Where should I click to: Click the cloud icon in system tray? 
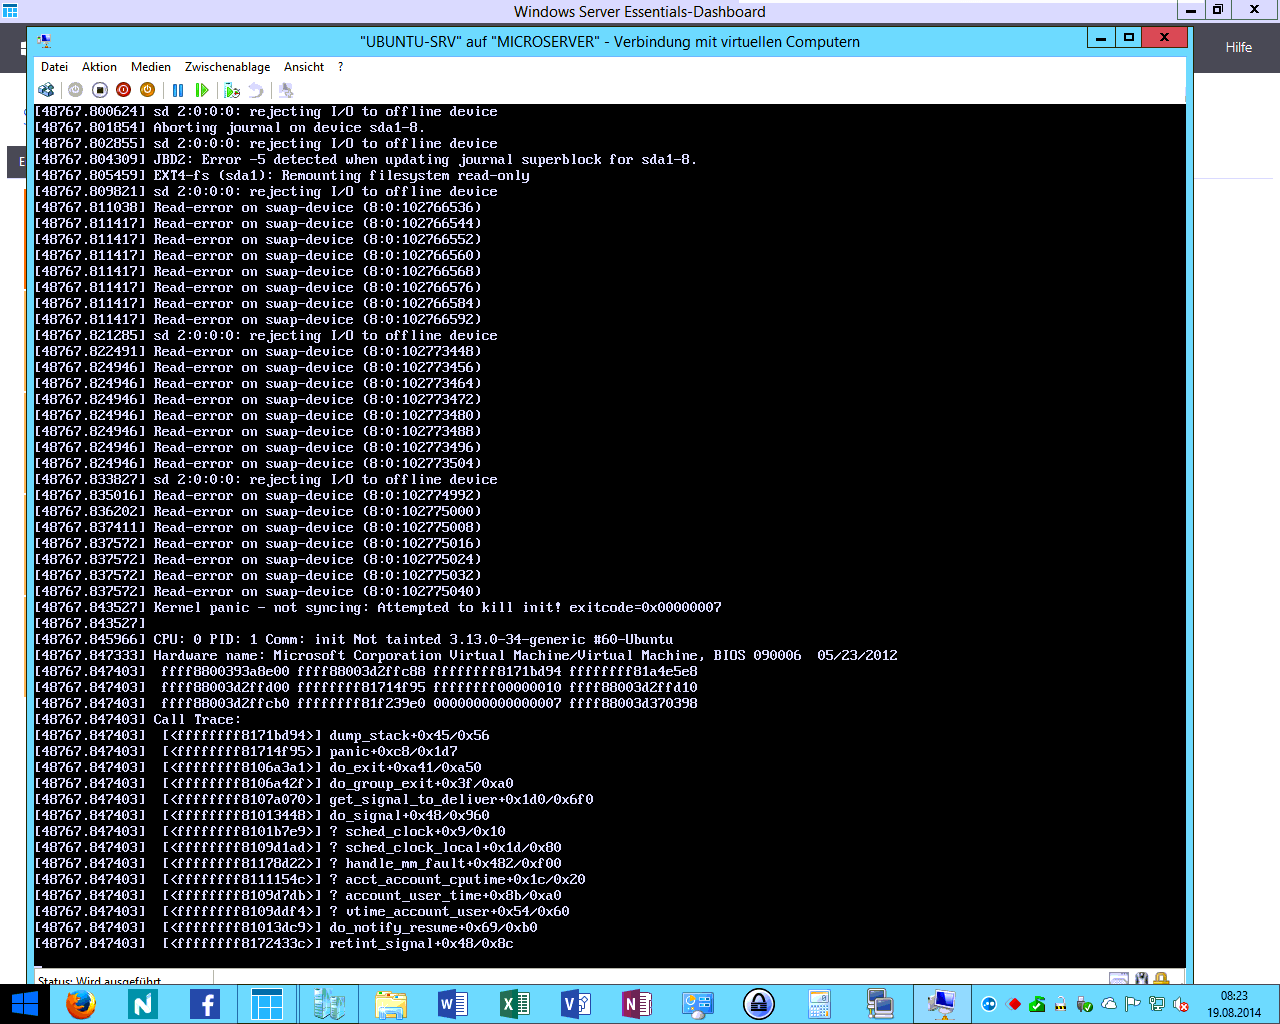(1109, 1004)
